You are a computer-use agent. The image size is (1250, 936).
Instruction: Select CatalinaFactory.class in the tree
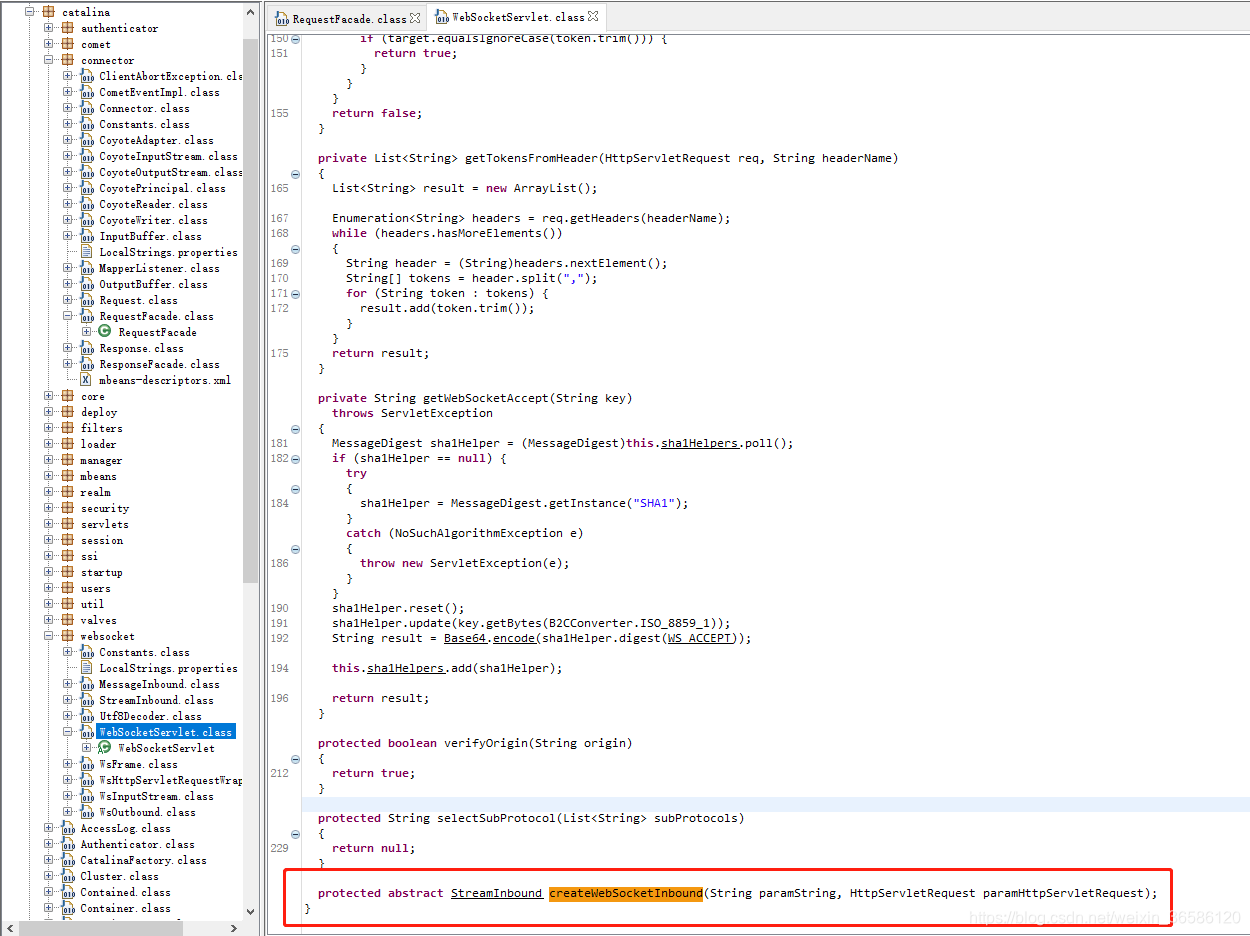coord(143,860)
